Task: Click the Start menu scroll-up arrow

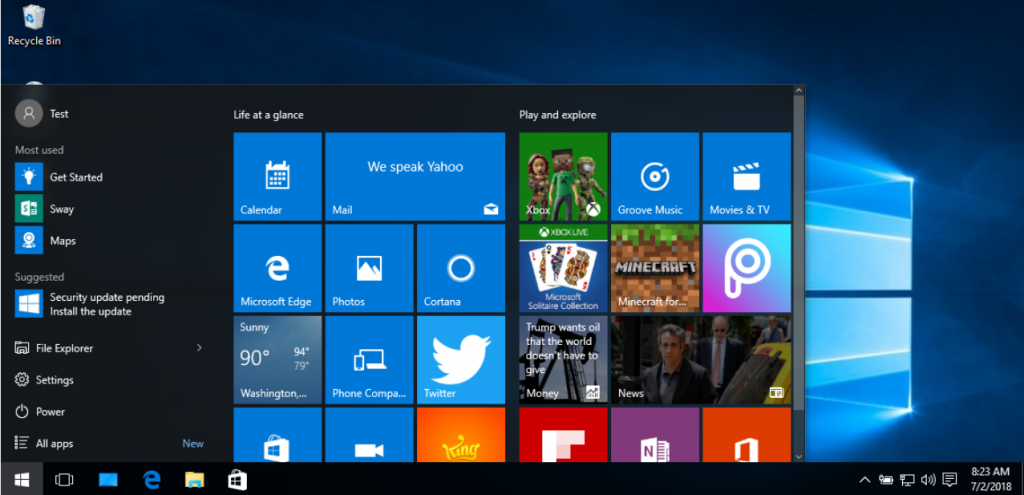Action: (799, 91)
